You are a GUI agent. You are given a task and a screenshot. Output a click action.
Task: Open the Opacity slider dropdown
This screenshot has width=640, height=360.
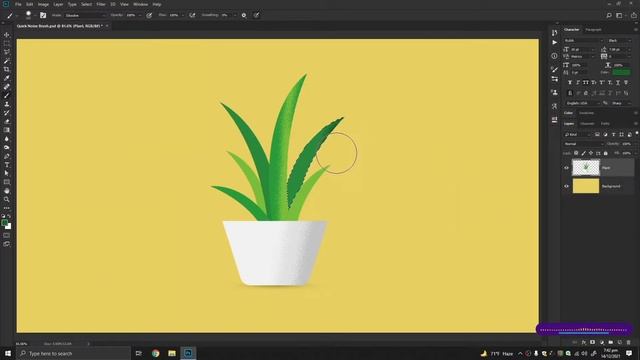140,15
